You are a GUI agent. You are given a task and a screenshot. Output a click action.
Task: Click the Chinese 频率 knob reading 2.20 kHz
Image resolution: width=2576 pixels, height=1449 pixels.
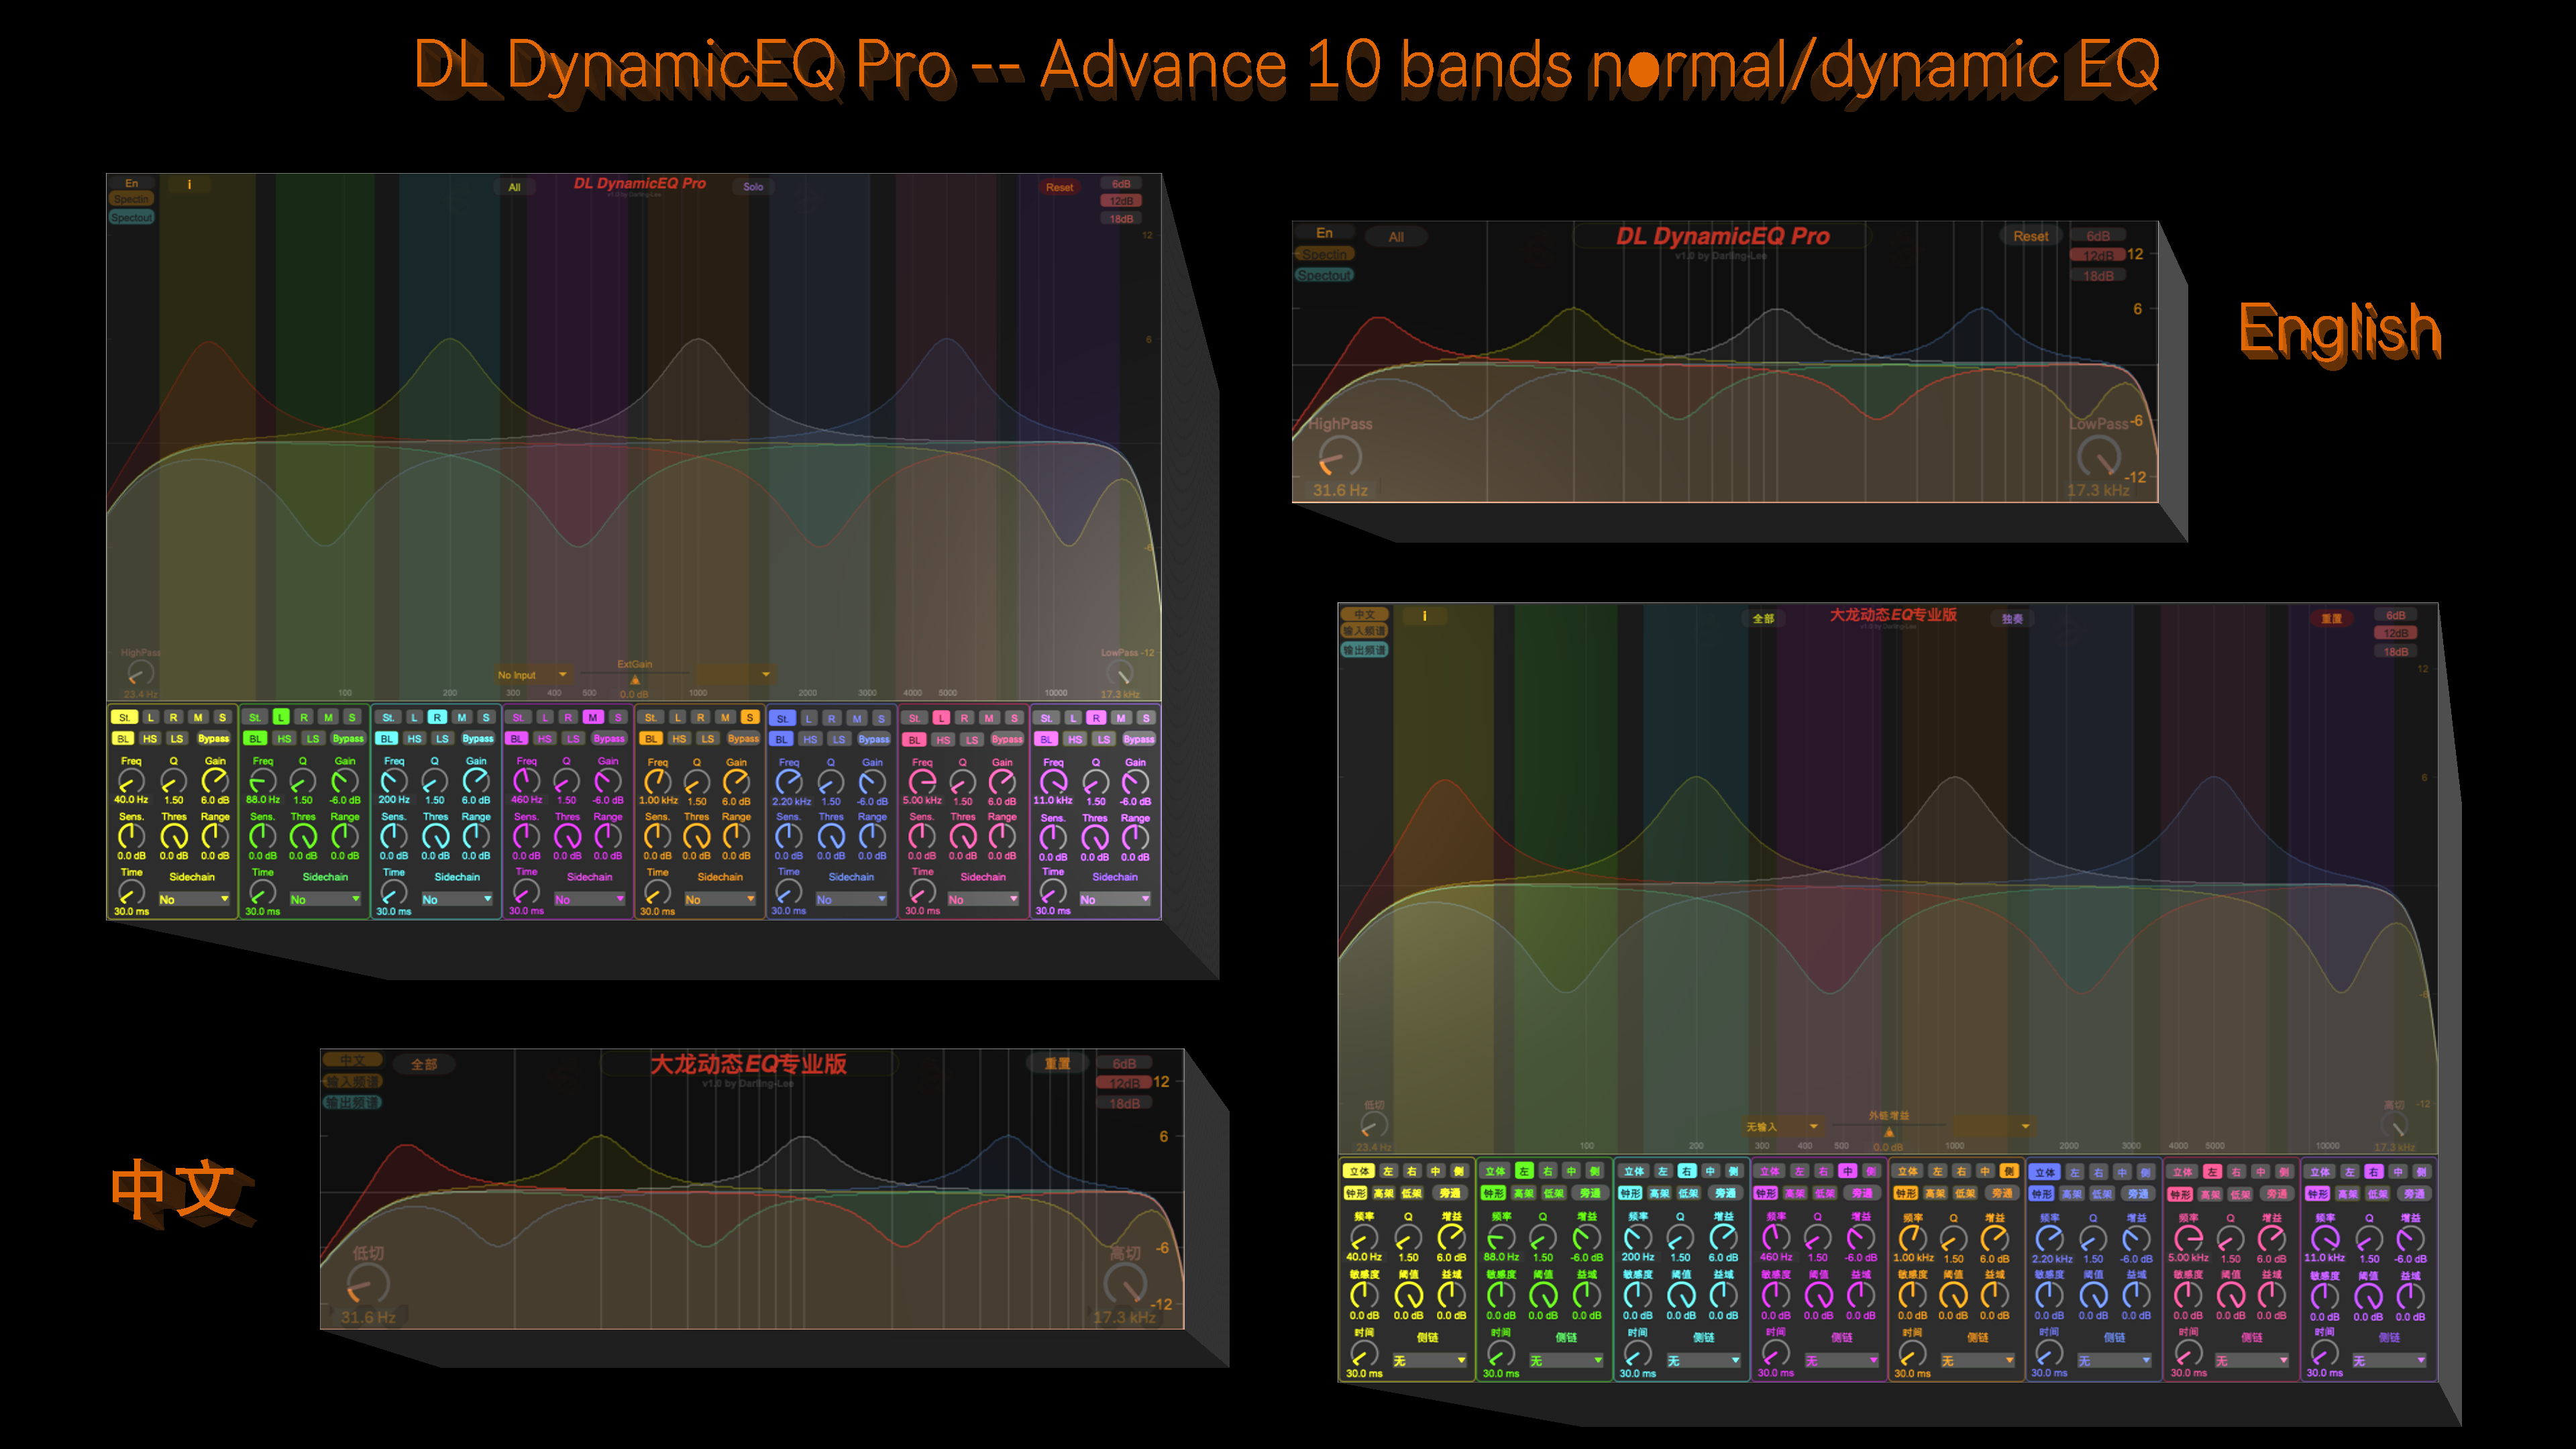click(x=2049, y=1239)
